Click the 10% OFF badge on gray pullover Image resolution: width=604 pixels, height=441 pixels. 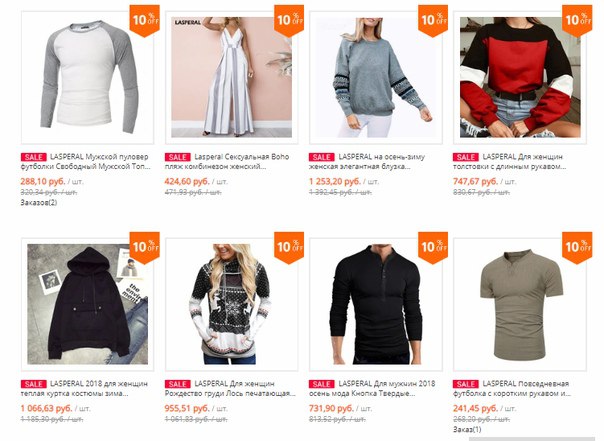click(x=144, y=20)
